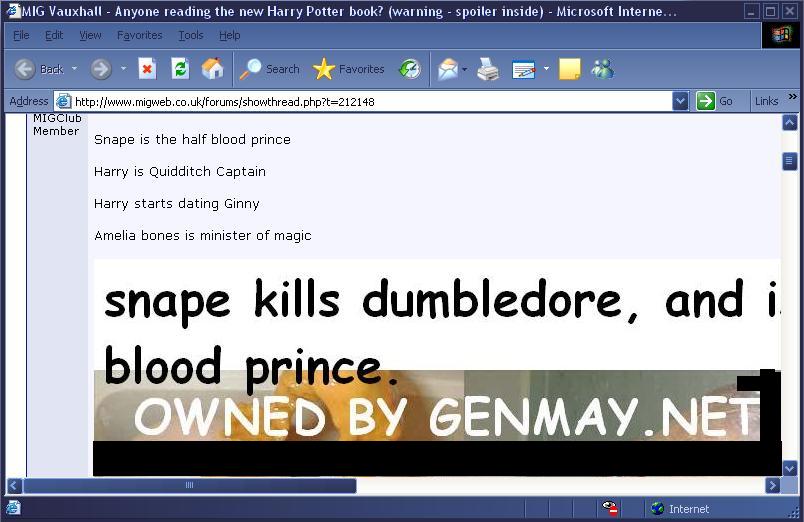Open the Search pane
804x522 pixels.
(x=270, y=69)
